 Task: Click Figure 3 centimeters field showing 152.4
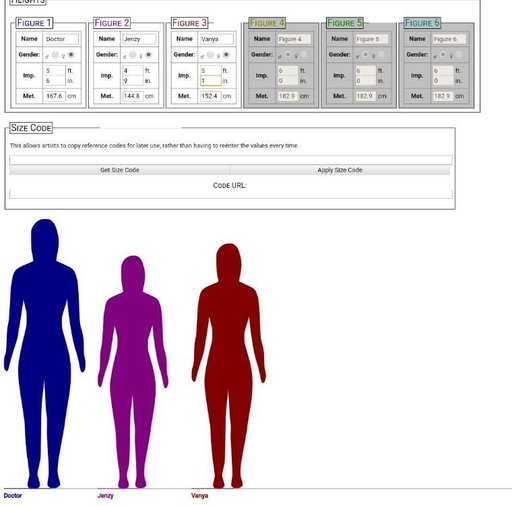click(210, 96)
